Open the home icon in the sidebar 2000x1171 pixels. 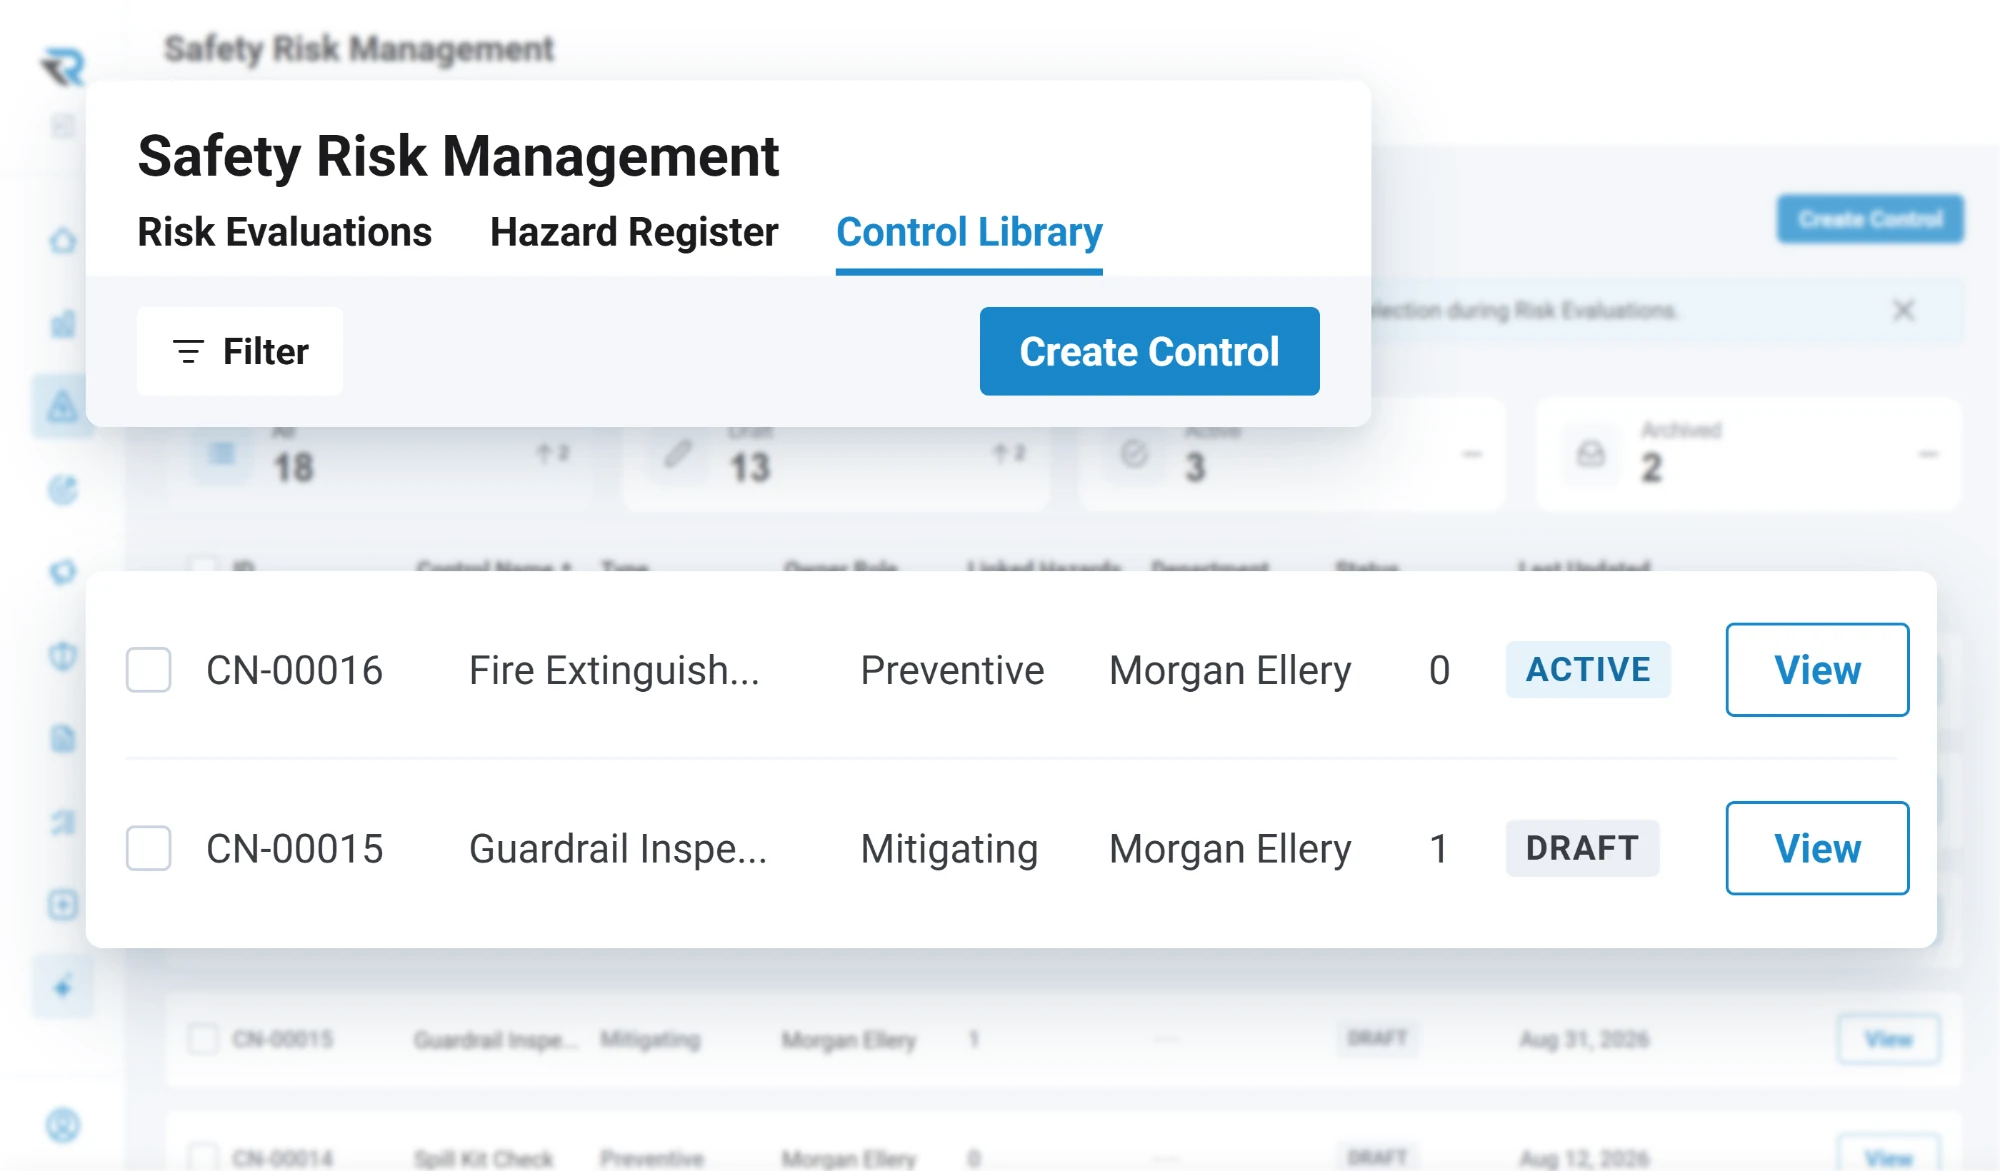(x=63, y=240)
